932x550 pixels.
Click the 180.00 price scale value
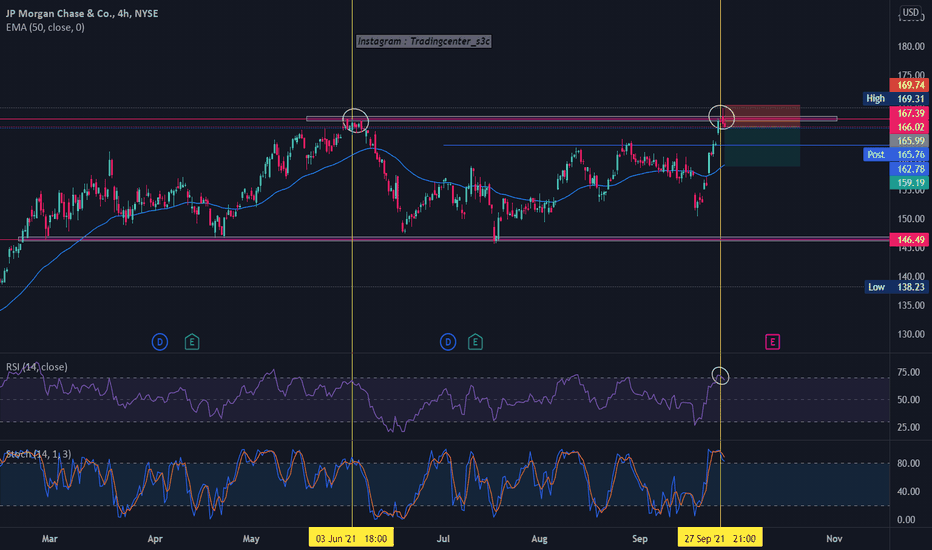click(x=911, y=46)
